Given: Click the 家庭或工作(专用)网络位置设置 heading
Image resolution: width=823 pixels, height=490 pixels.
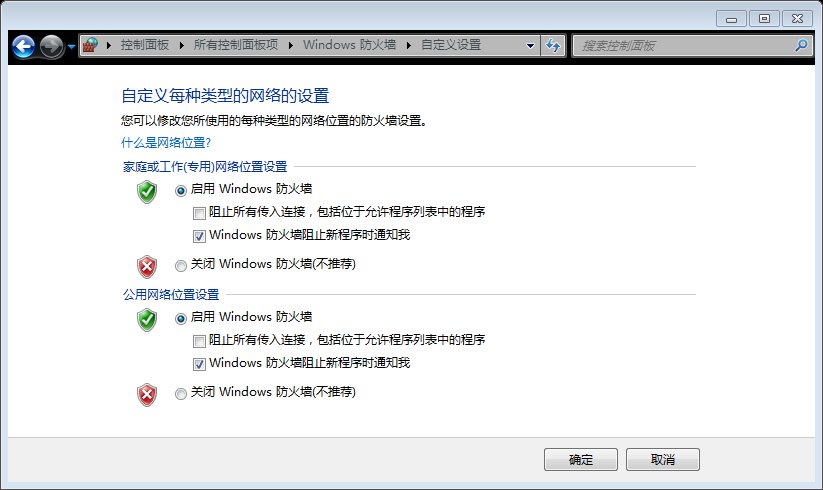Looking at the screenshot, I should coord(205,167).
